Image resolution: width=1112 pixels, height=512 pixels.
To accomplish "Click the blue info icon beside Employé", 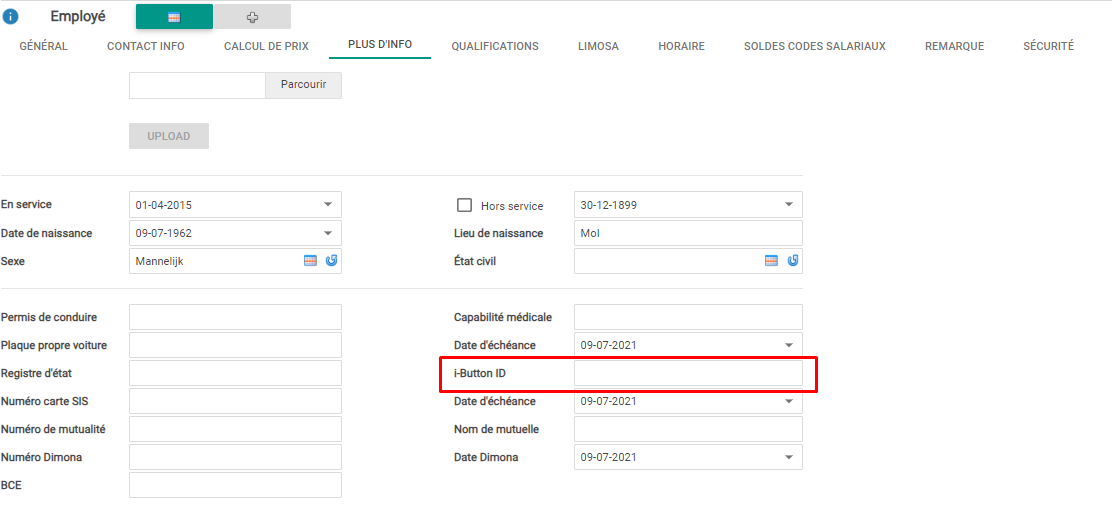I will pos(11,17).
